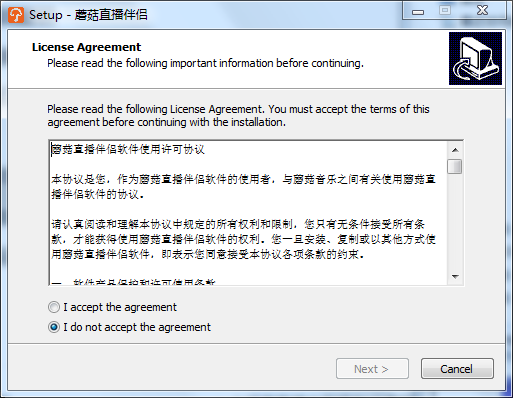
Task: Minimize the Setup window
Action: click(418, 12)
